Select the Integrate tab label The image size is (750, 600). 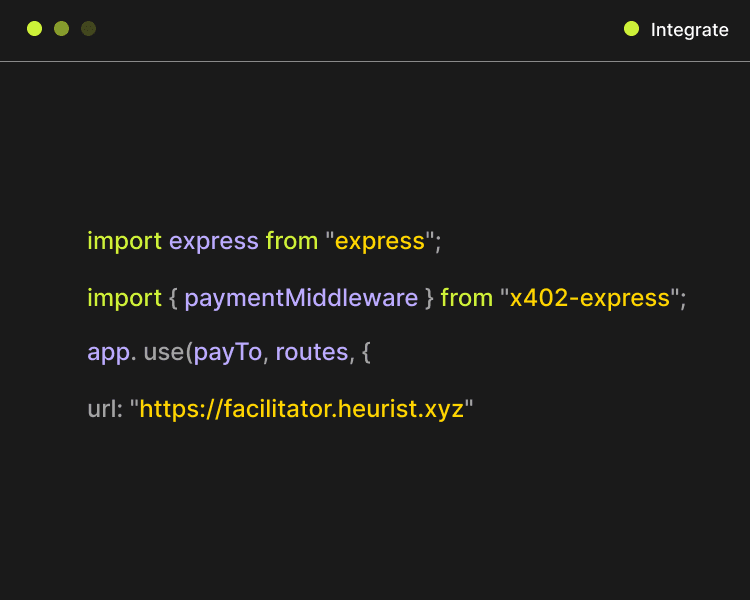click(689, 30)
